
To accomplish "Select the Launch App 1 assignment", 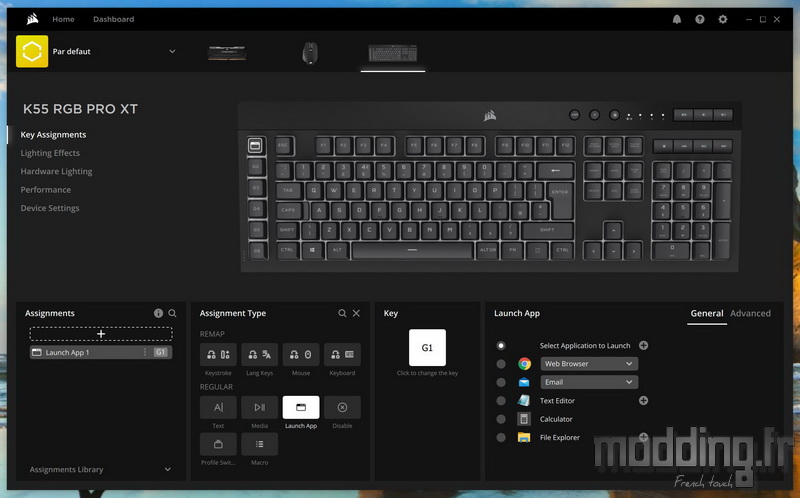I will click(101, 352).
